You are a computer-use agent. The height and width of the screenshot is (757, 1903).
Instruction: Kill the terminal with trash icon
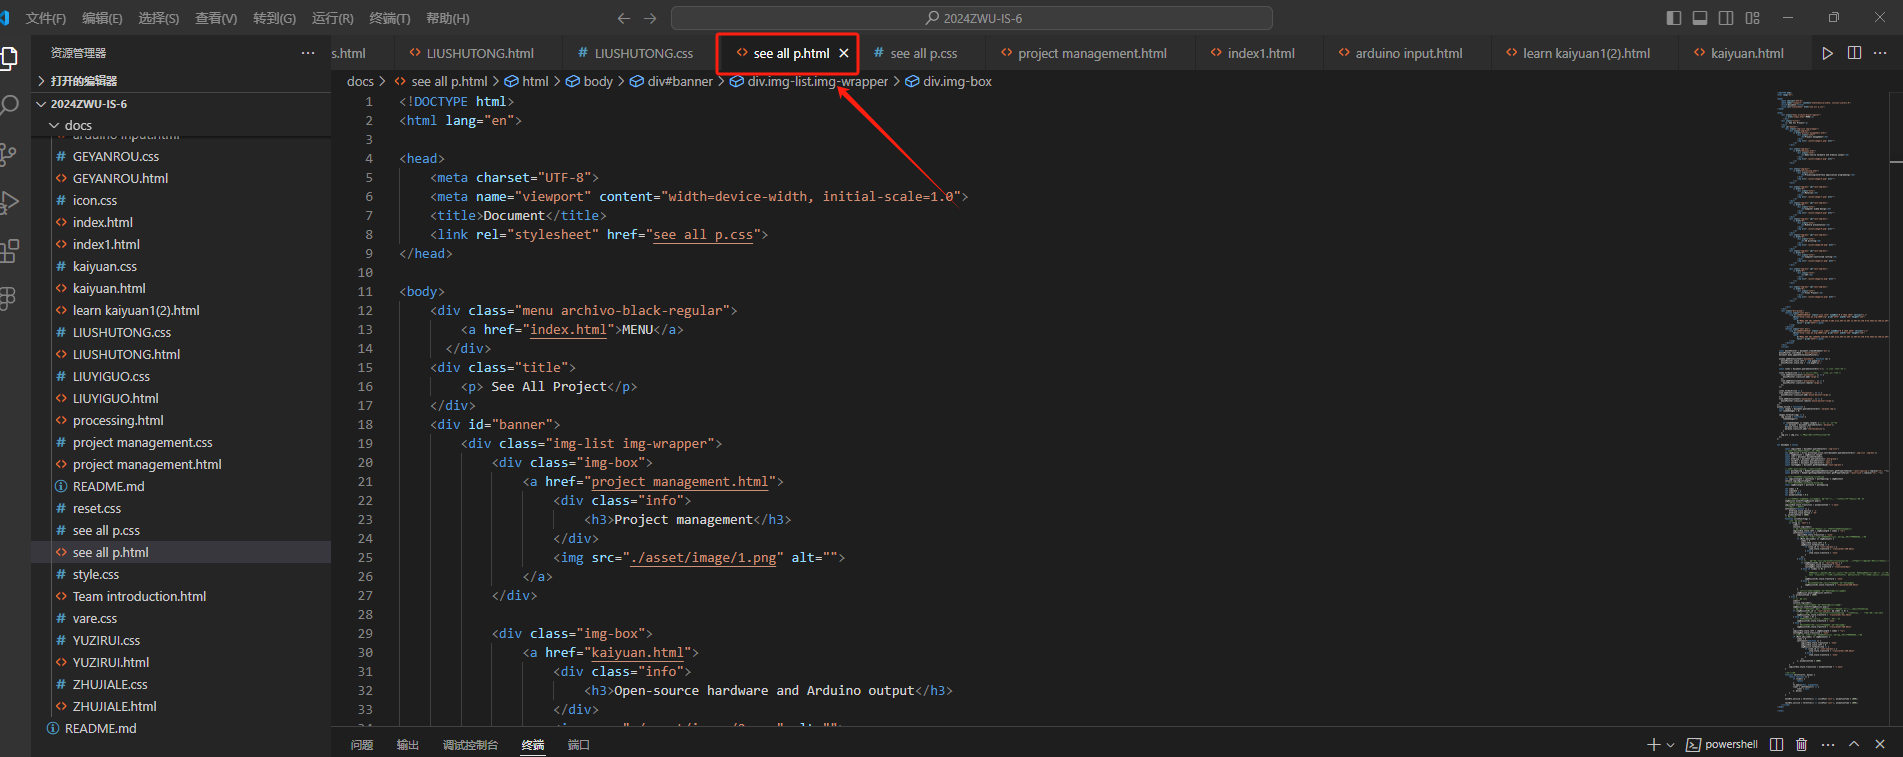coord(1802,744)
